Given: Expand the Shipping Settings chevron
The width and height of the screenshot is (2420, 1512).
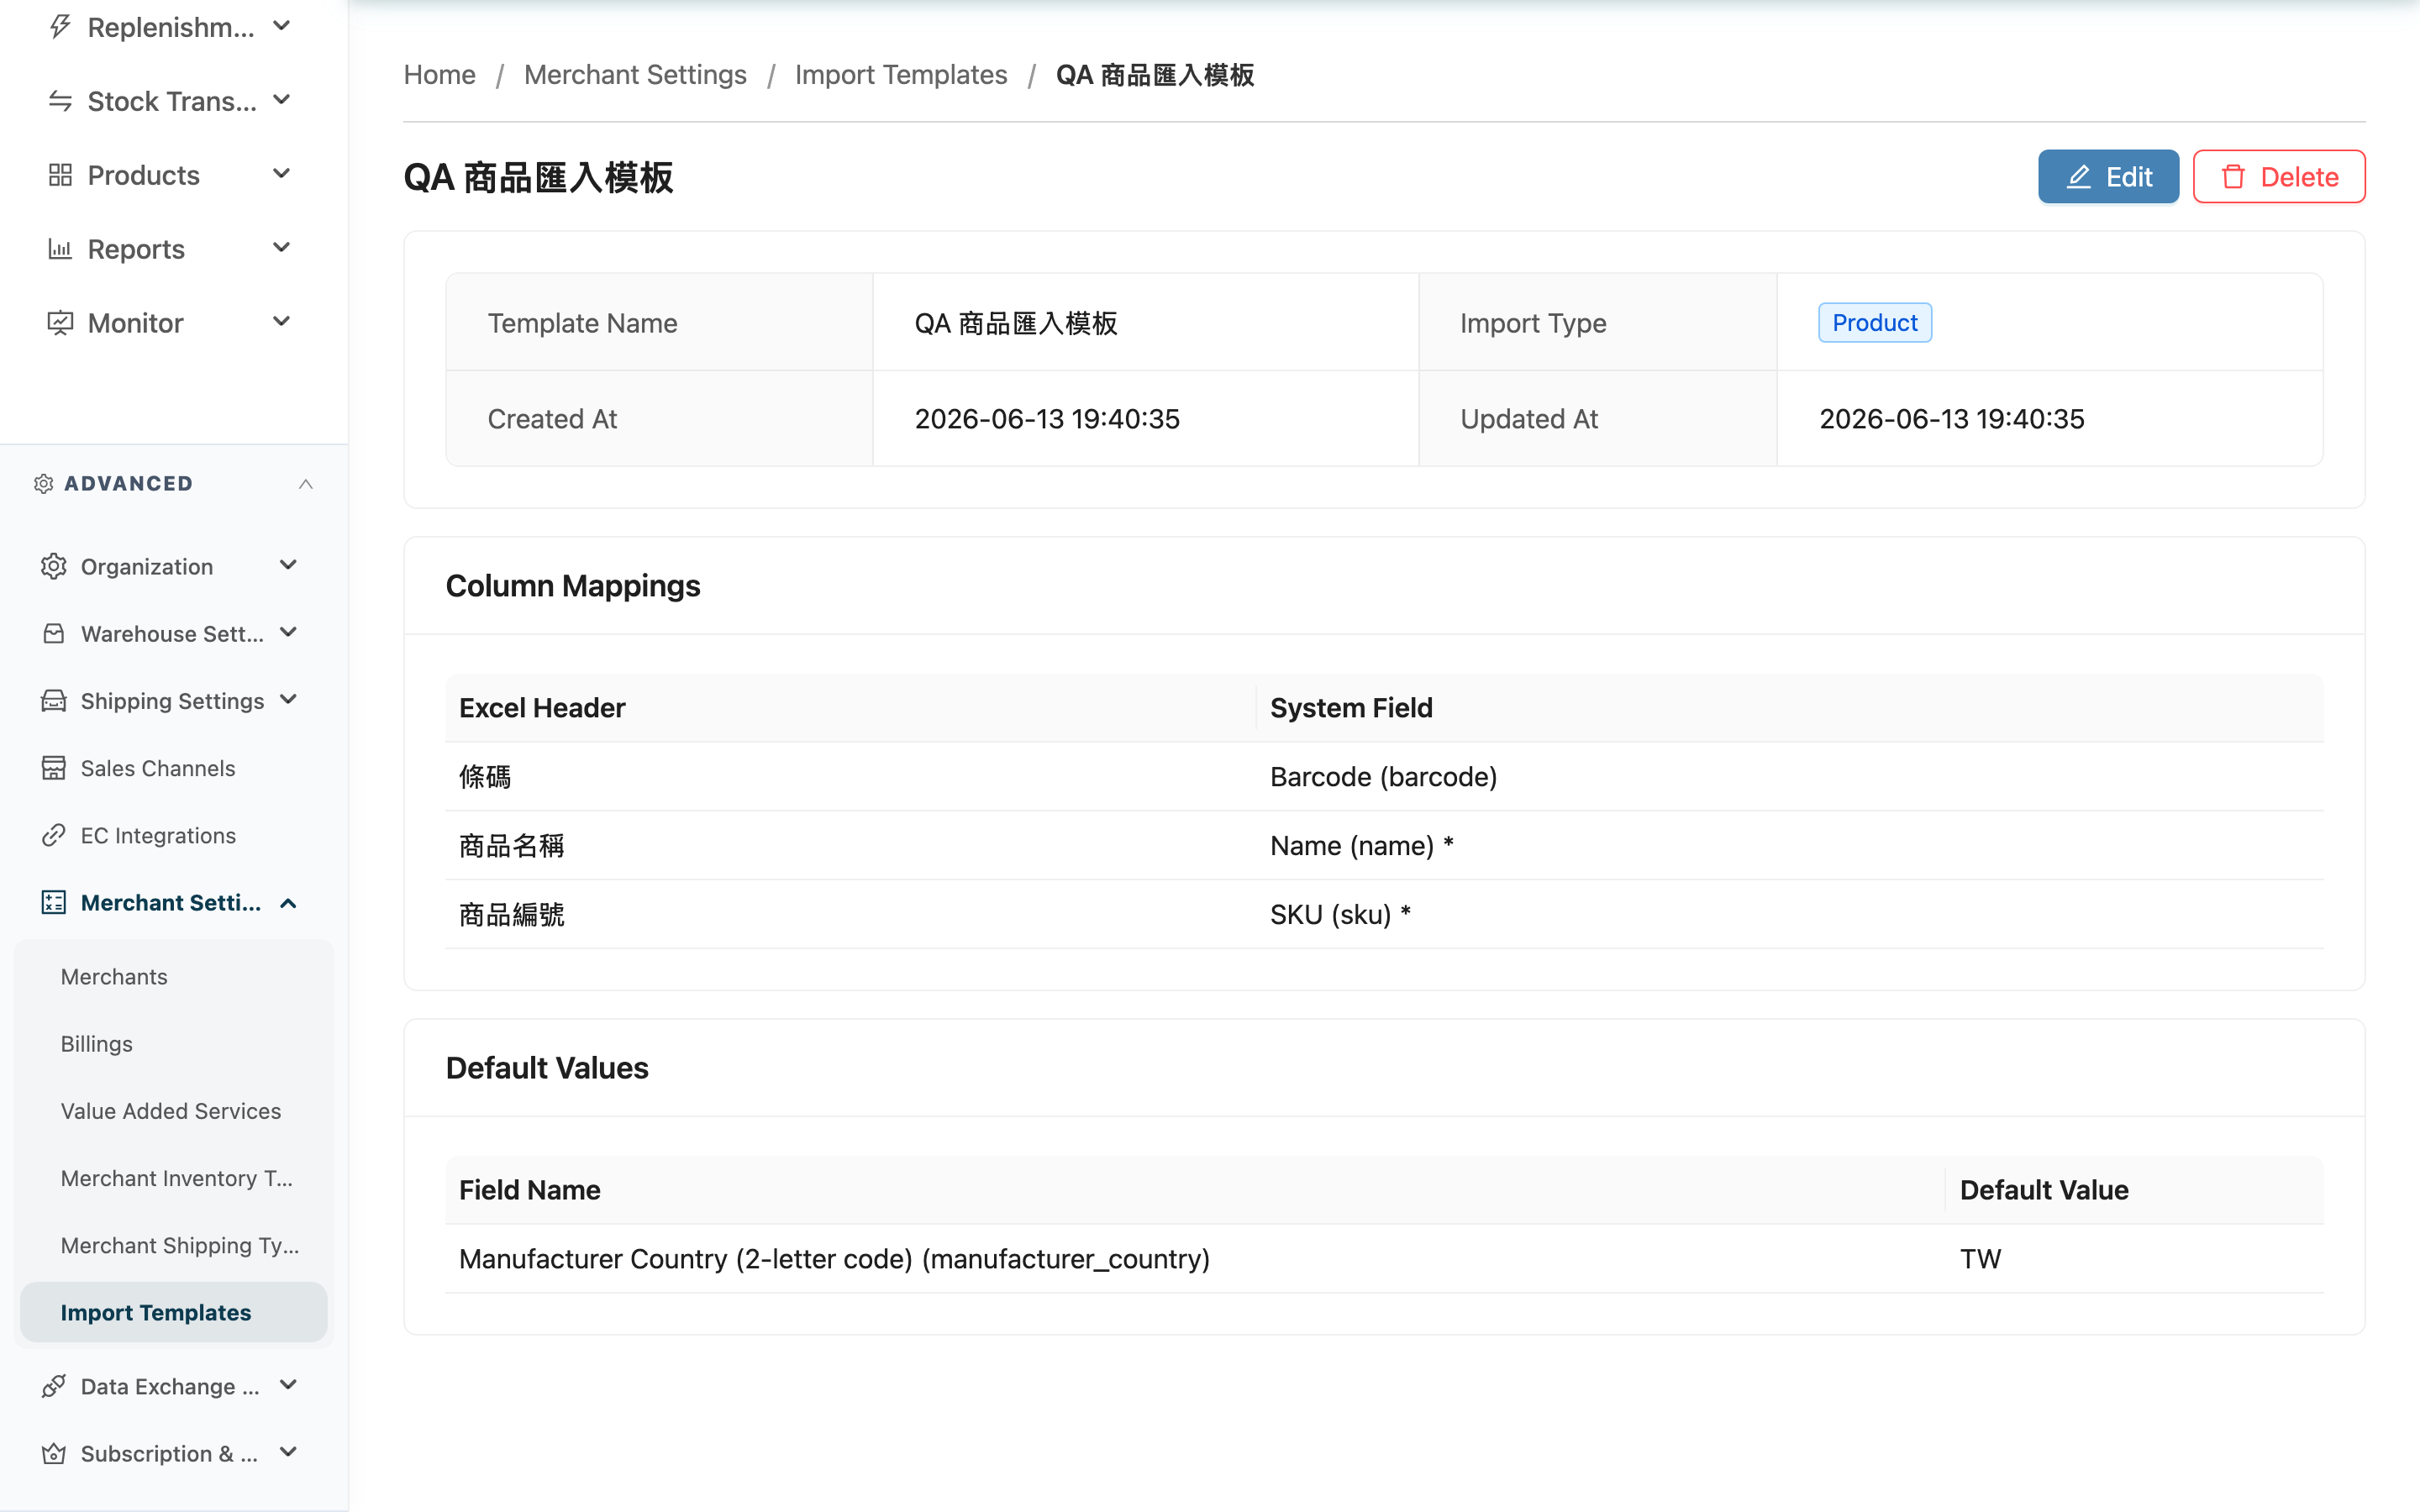Looking at the screenshot, I should [289, 699].
